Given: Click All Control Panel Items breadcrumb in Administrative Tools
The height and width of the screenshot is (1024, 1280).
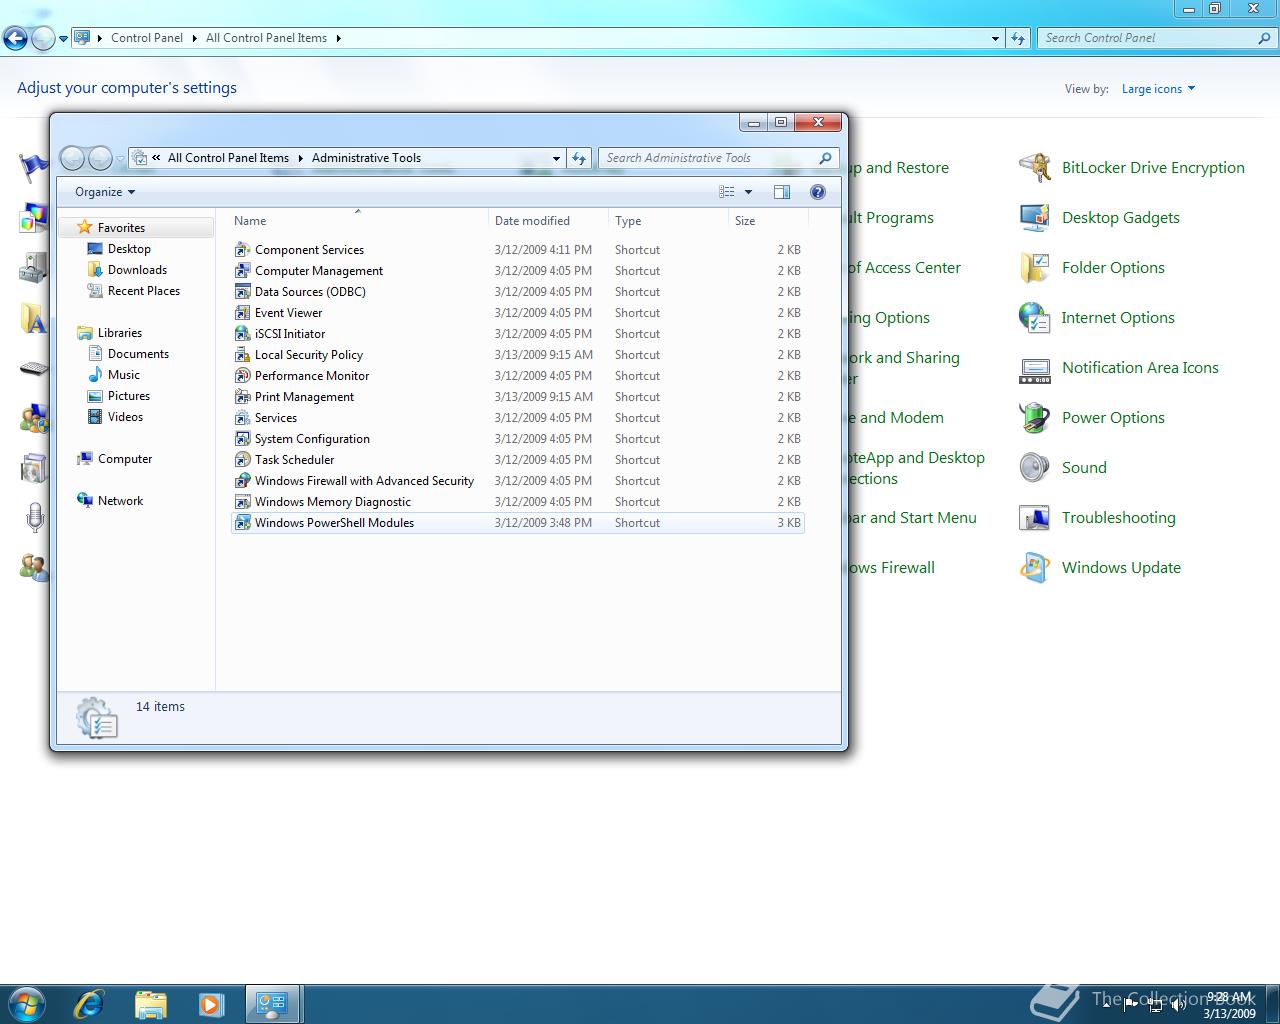Looking at the screenshot, I should (228, 158).
